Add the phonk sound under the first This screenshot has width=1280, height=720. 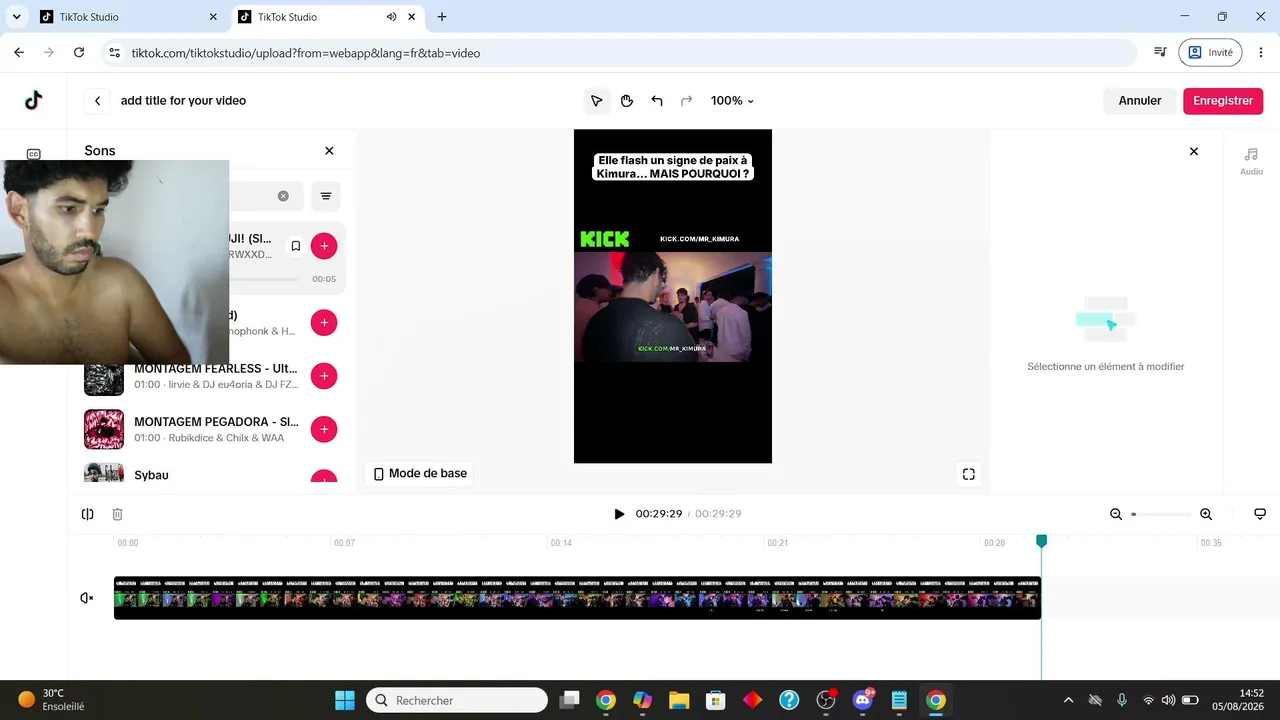click(324, 323)
